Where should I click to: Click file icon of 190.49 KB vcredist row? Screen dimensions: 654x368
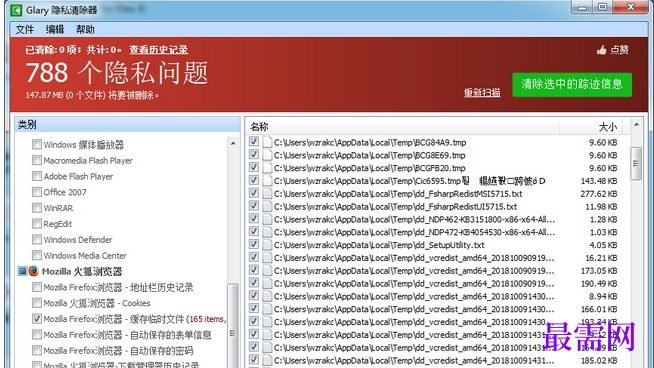267,283
